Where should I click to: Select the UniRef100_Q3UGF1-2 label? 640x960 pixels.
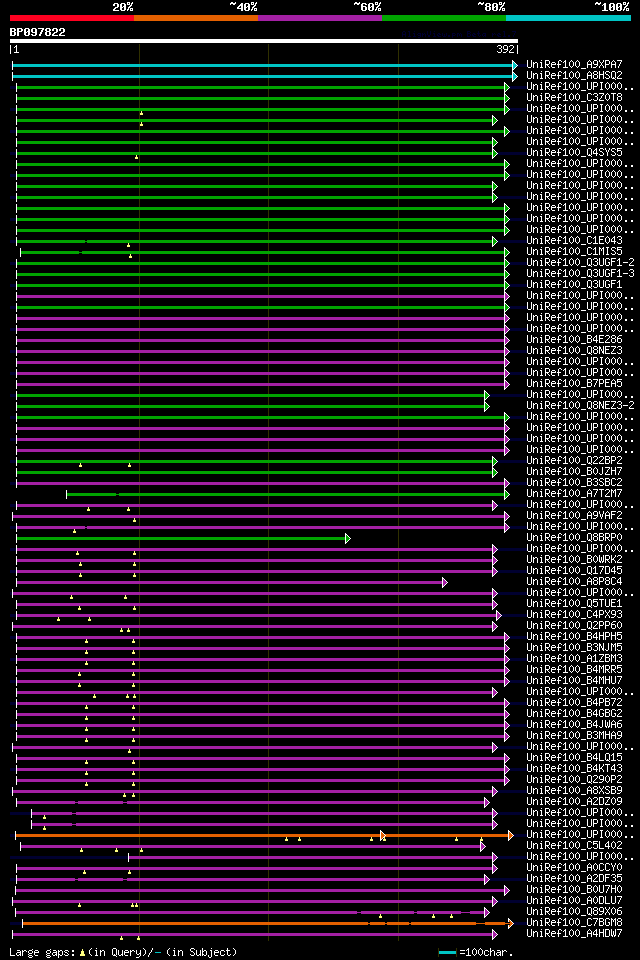580,263
